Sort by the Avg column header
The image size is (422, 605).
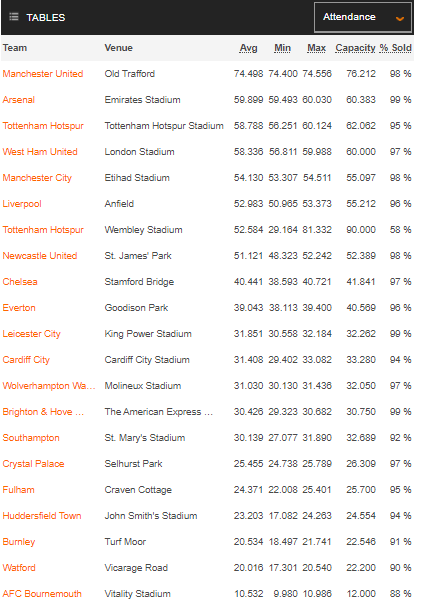pos(248,48)
